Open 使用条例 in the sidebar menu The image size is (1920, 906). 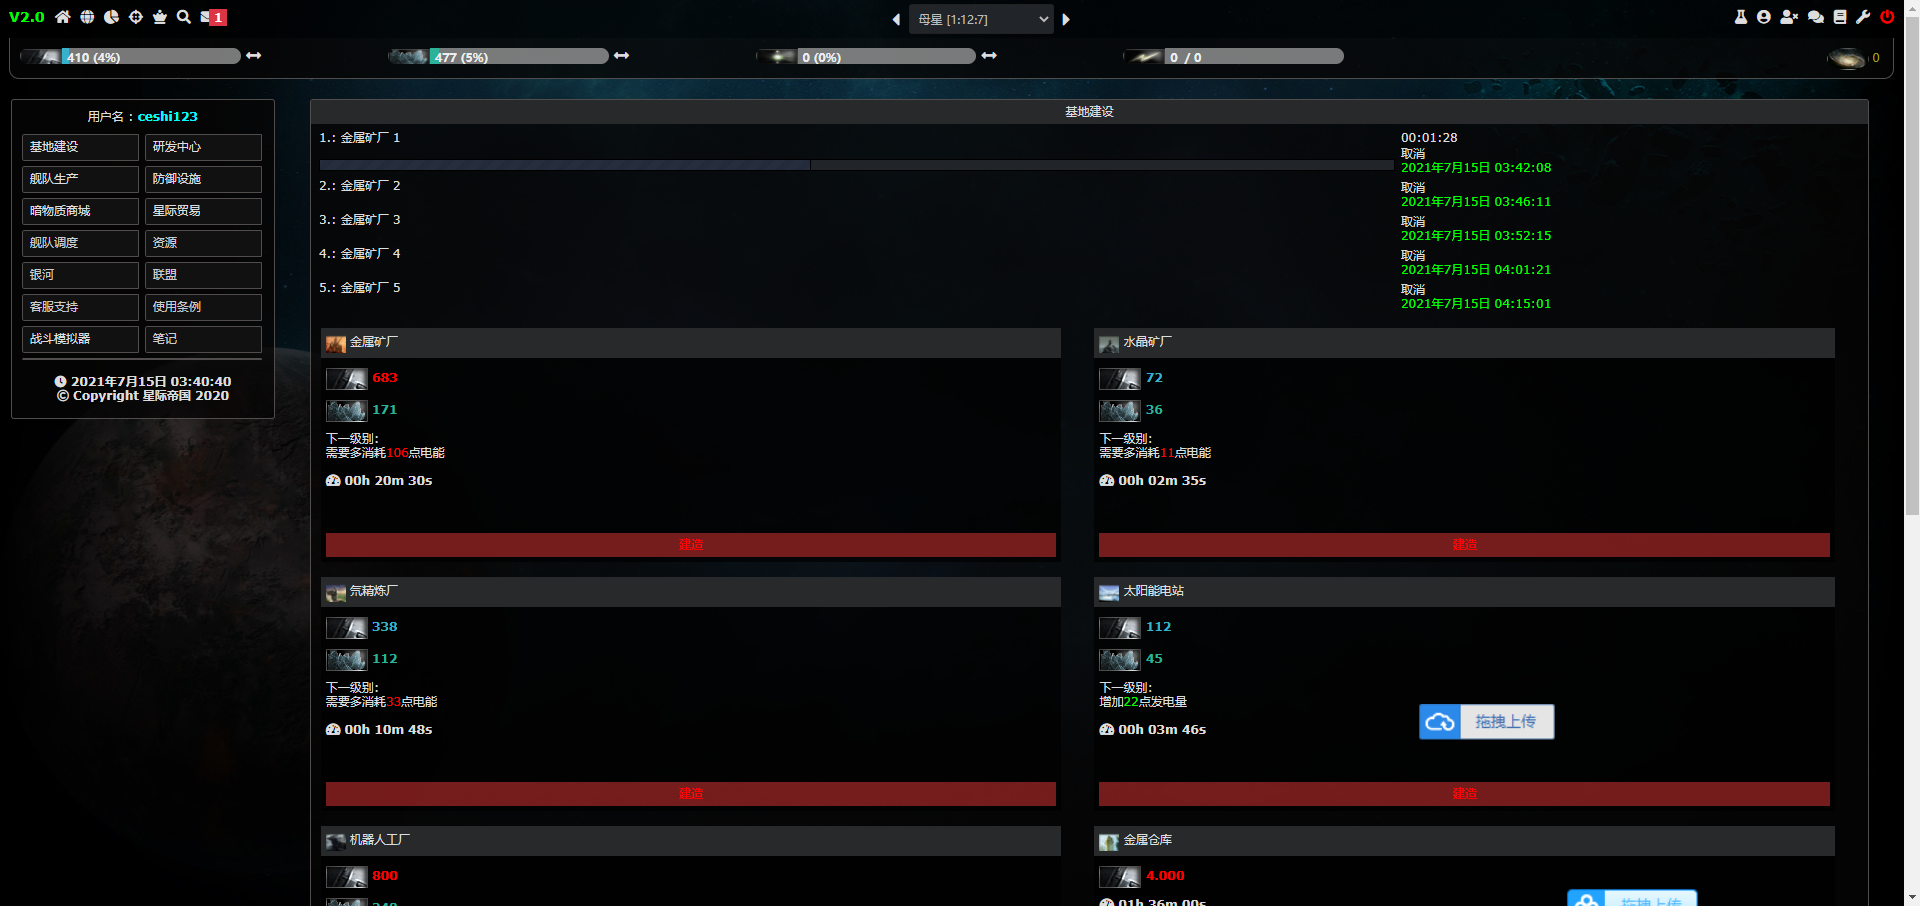[203, 307]
